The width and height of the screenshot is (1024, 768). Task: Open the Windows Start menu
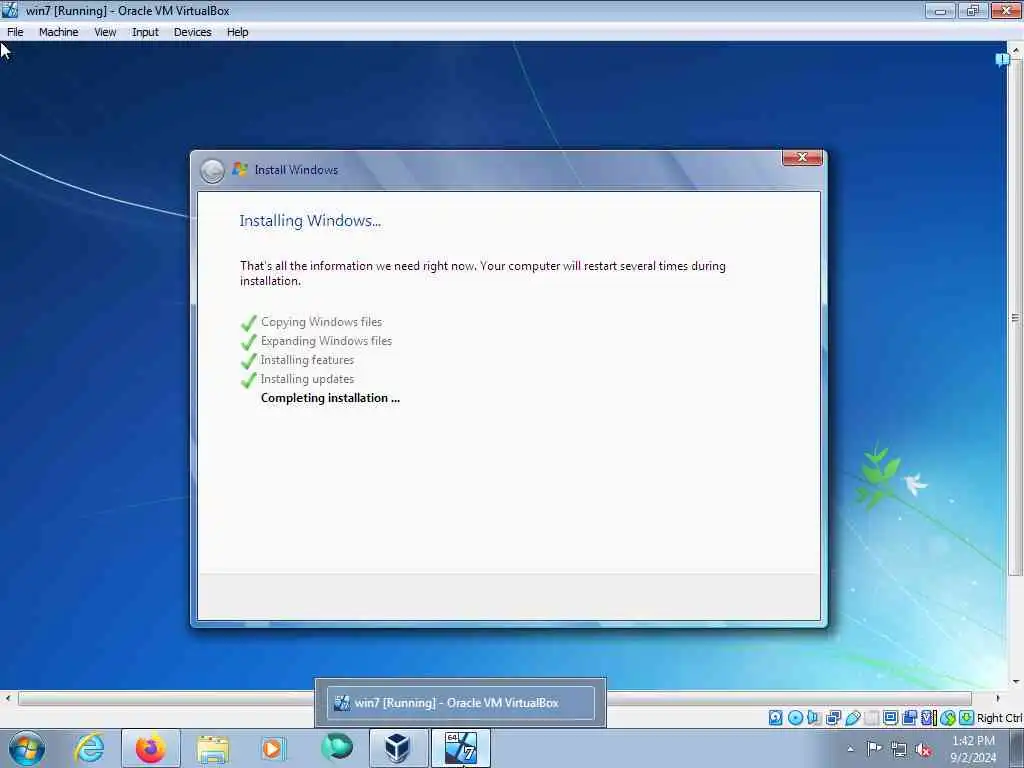(x=27, y=748)
